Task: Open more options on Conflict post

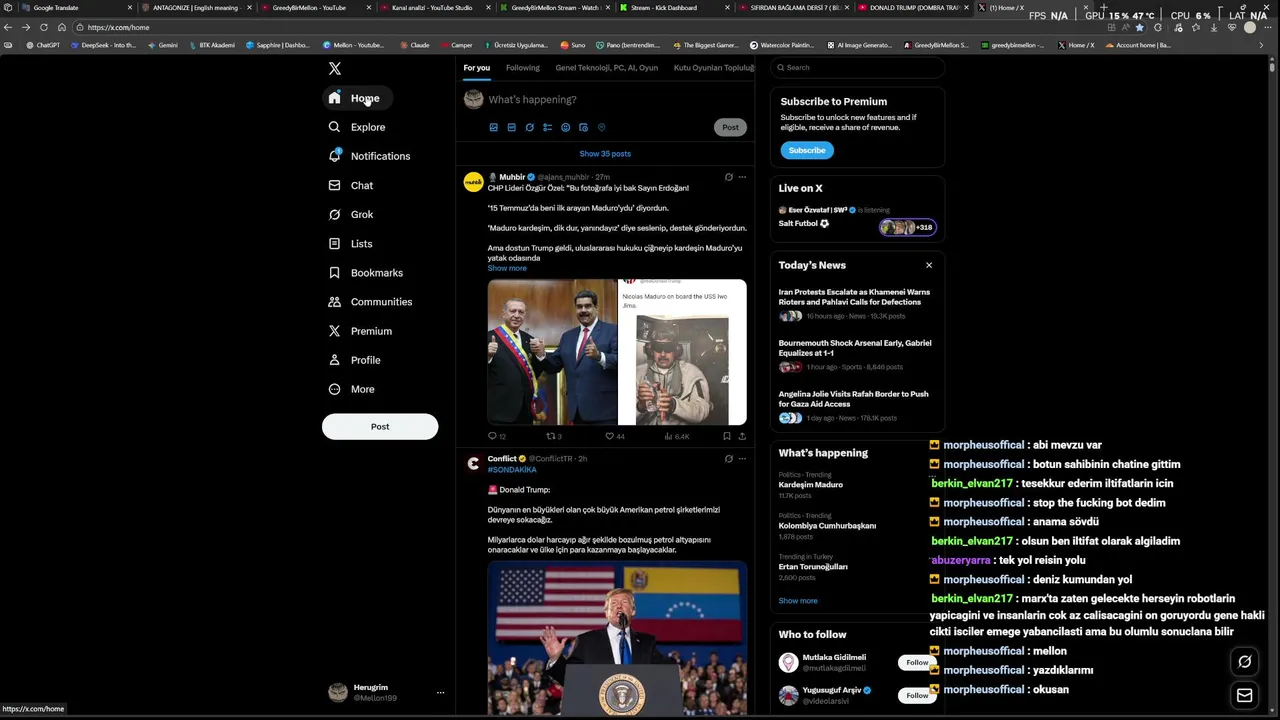Action: point(742,458)
